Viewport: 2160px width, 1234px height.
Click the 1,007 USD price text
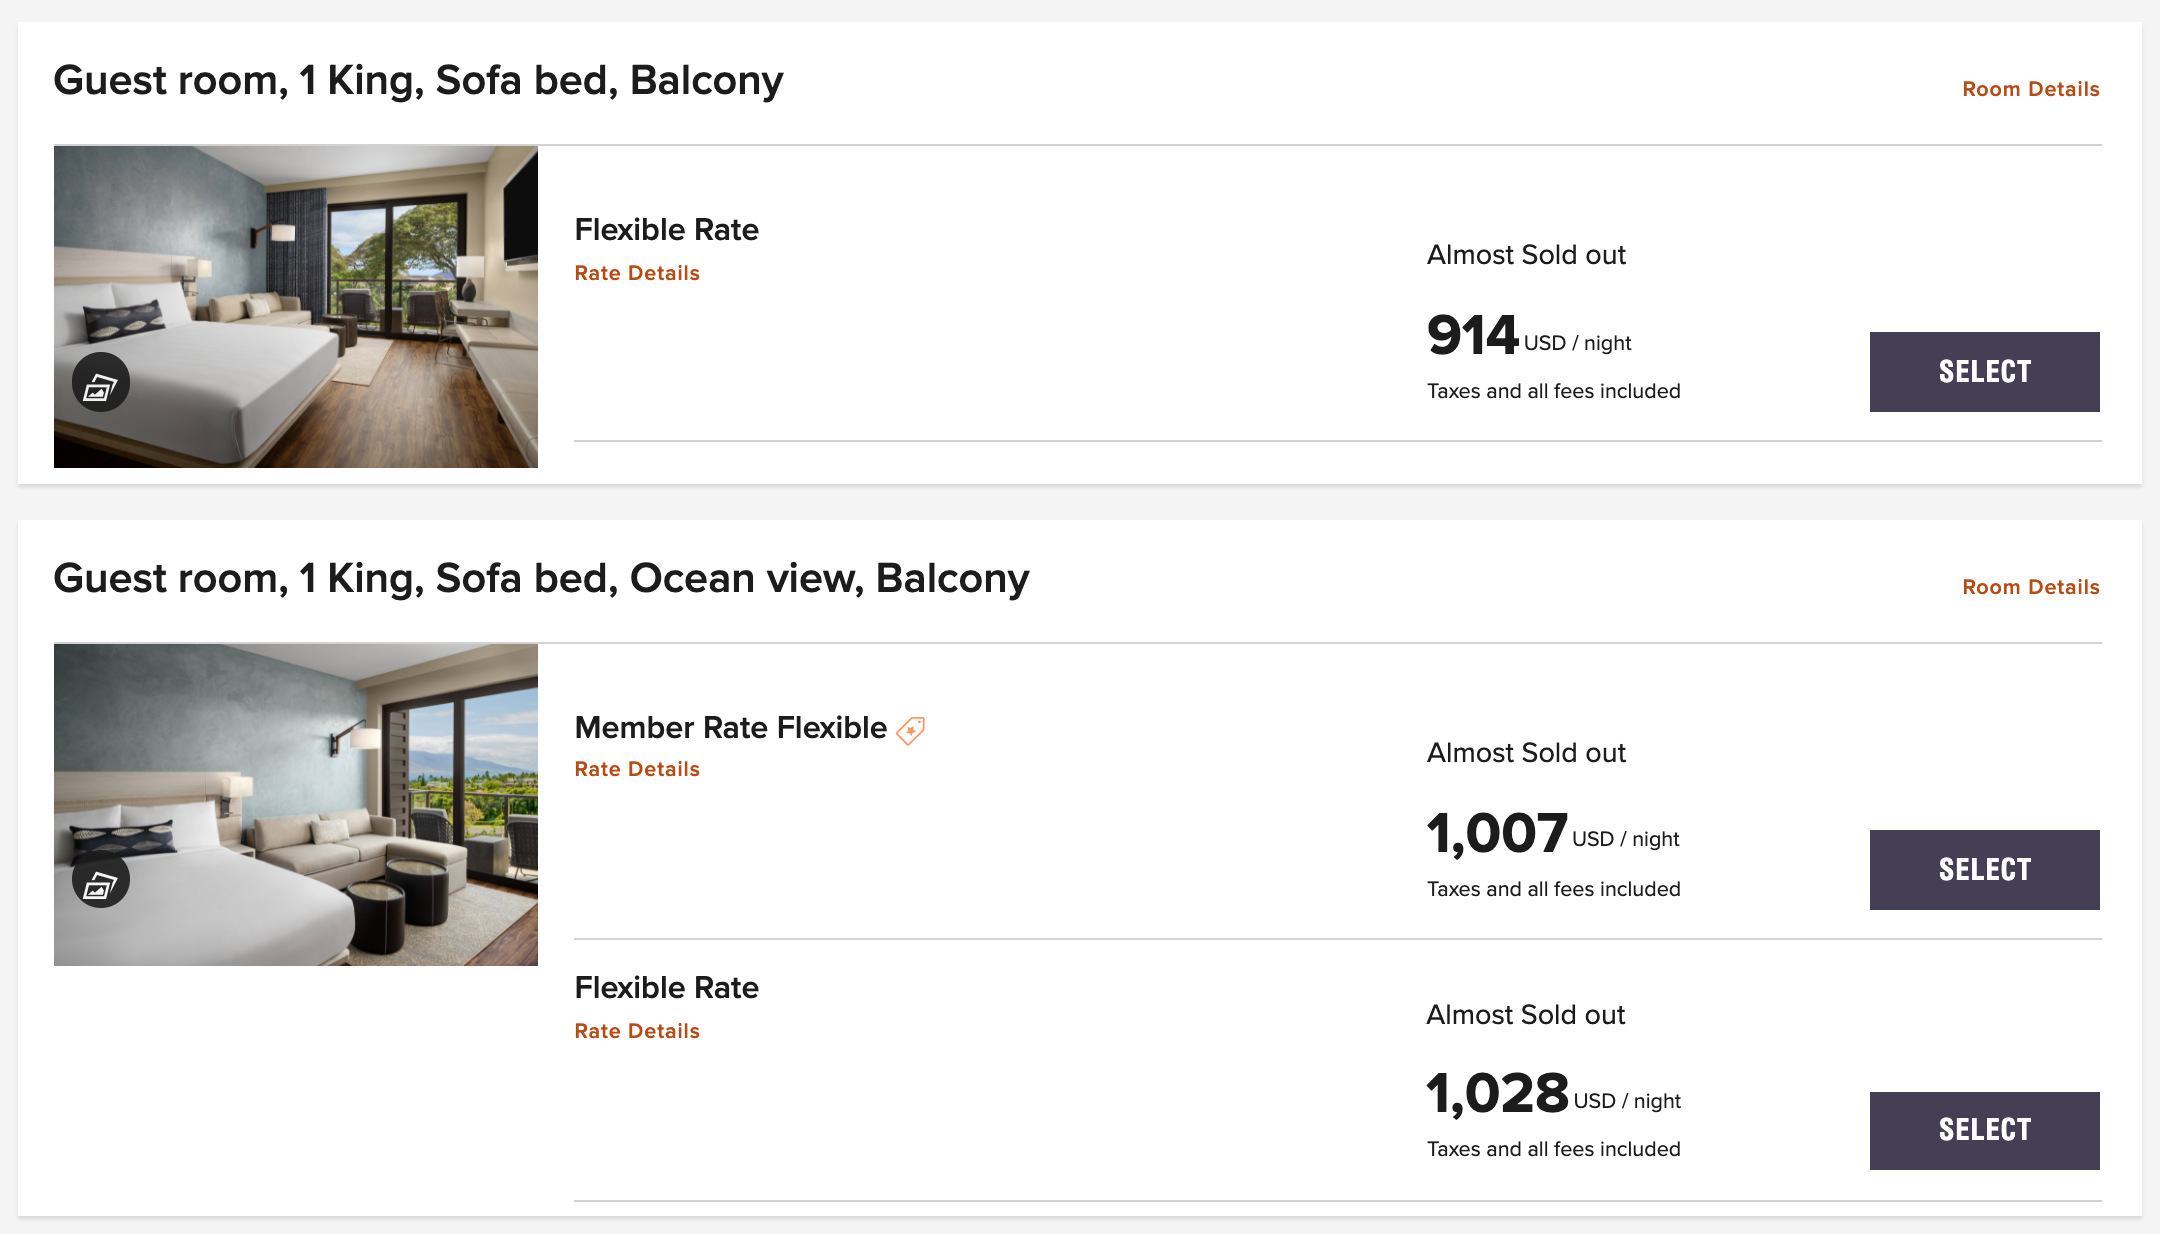click(x=1552, y=833)
